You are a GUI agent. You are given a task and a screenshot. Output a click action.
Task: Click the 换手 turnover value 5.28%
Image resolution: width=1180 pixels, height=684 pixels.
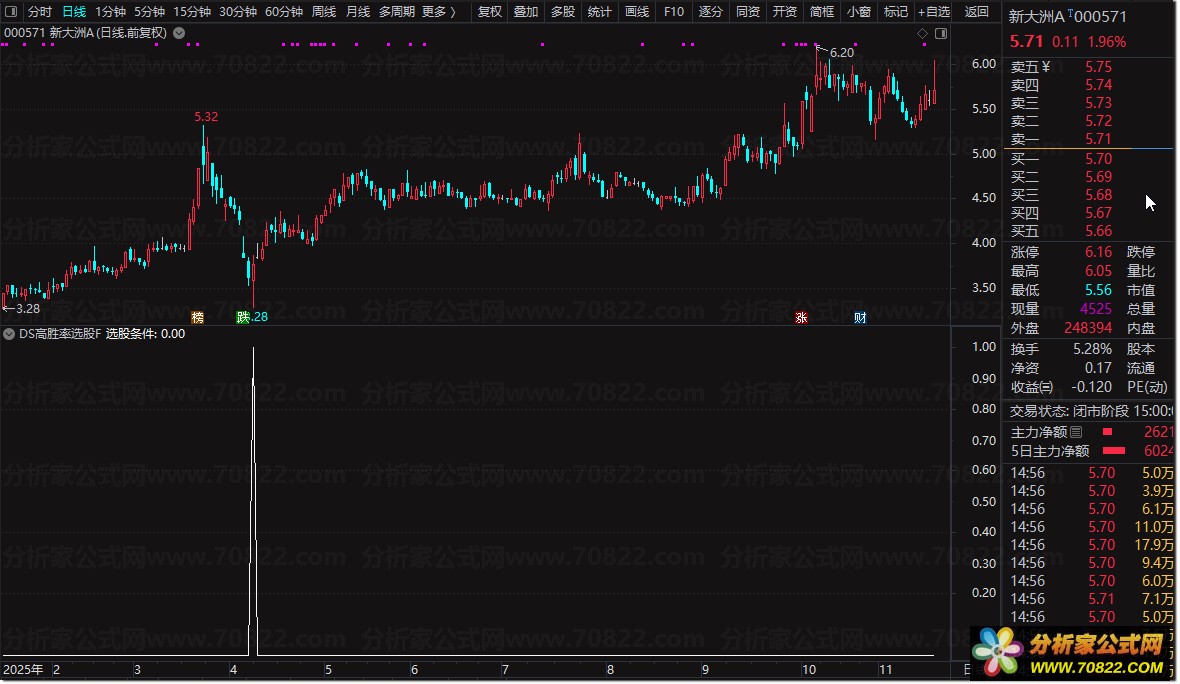click(1092, 349)
